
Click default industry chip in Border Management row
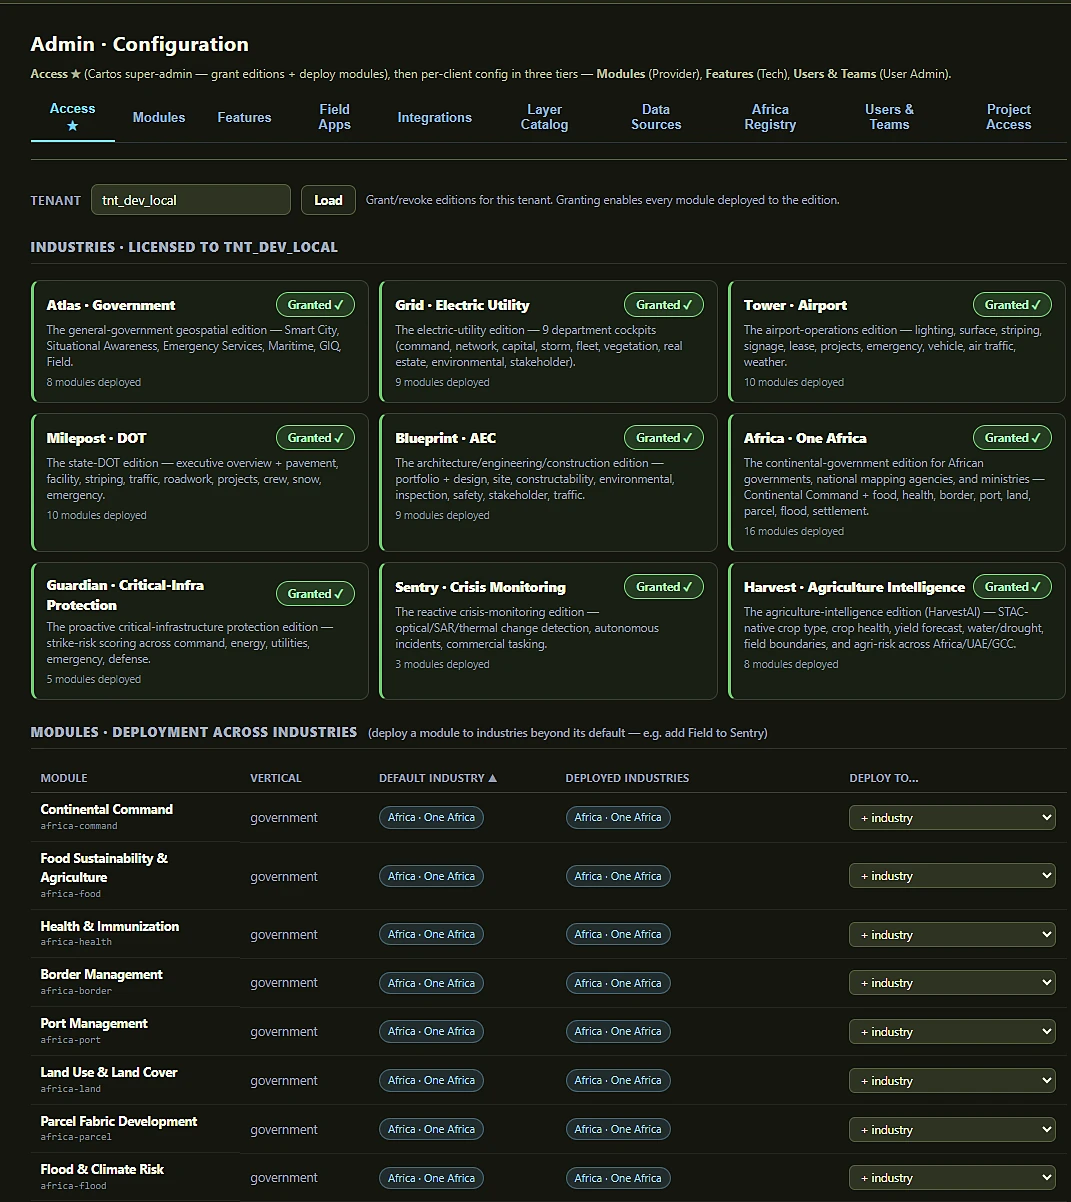tap(431, 983)
